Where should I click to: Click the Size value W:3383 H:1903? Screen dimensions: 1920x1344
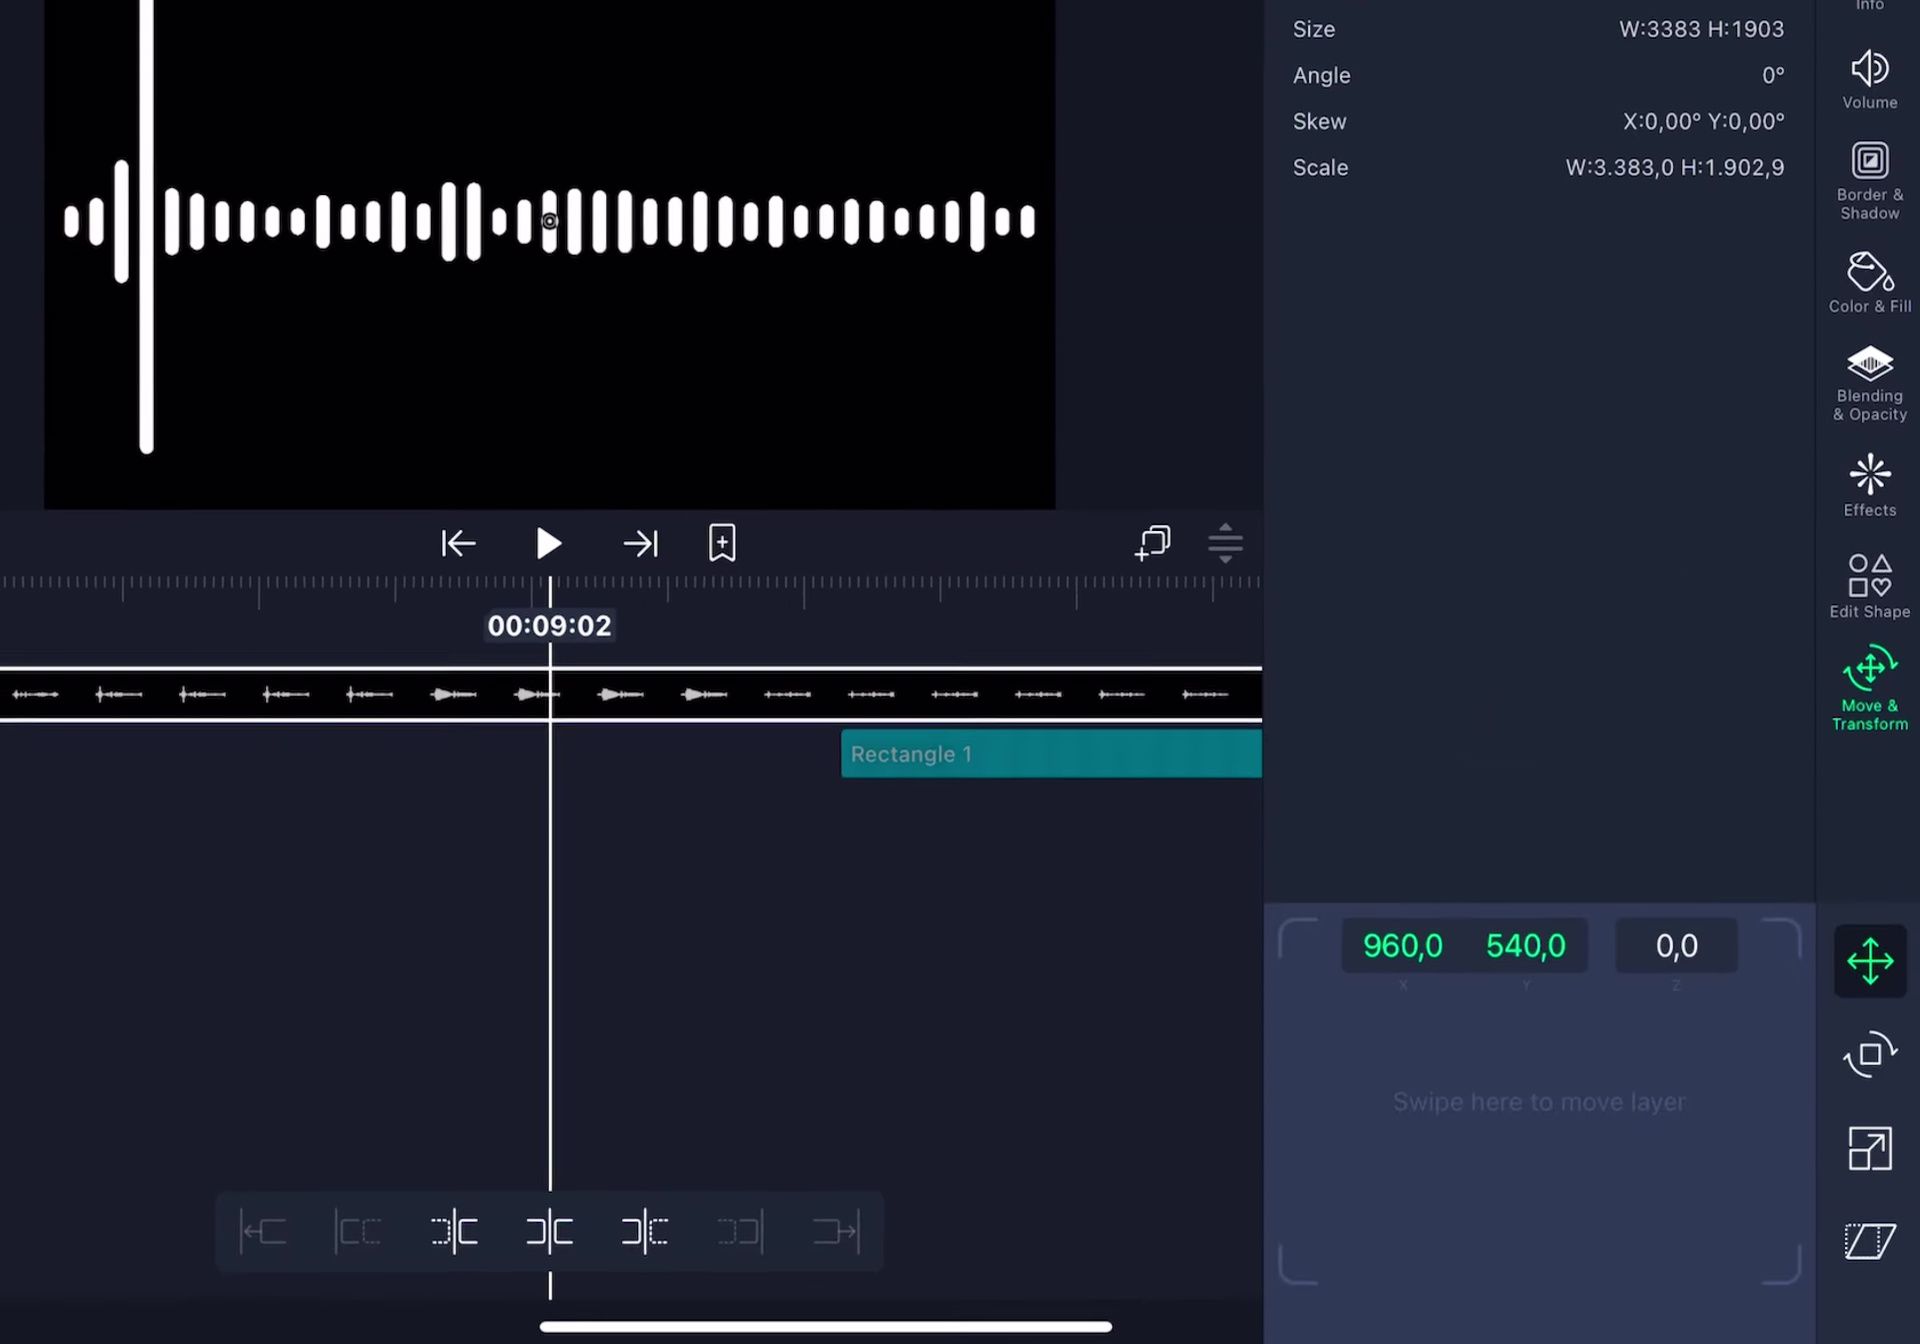pos(1701,29)
